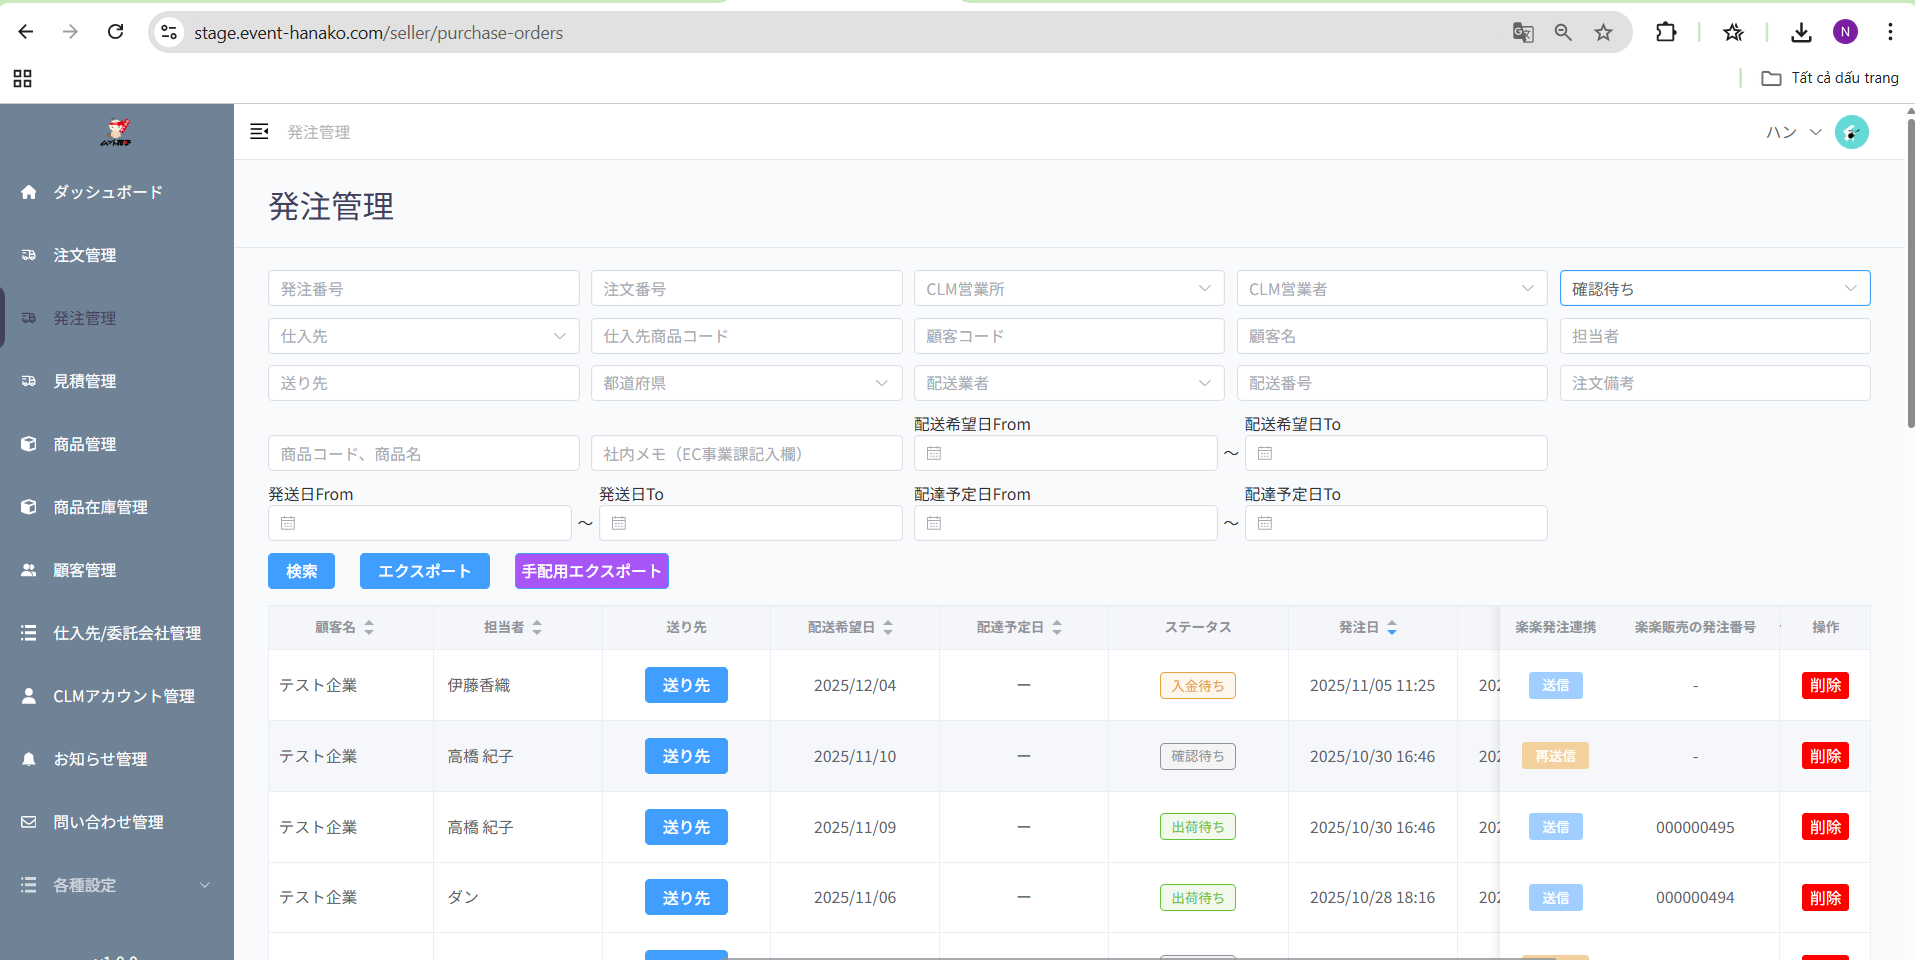Screen dimensions: 1915x960
Task: Go to 注文管理 in sidebar
Action: pos(85,255)
